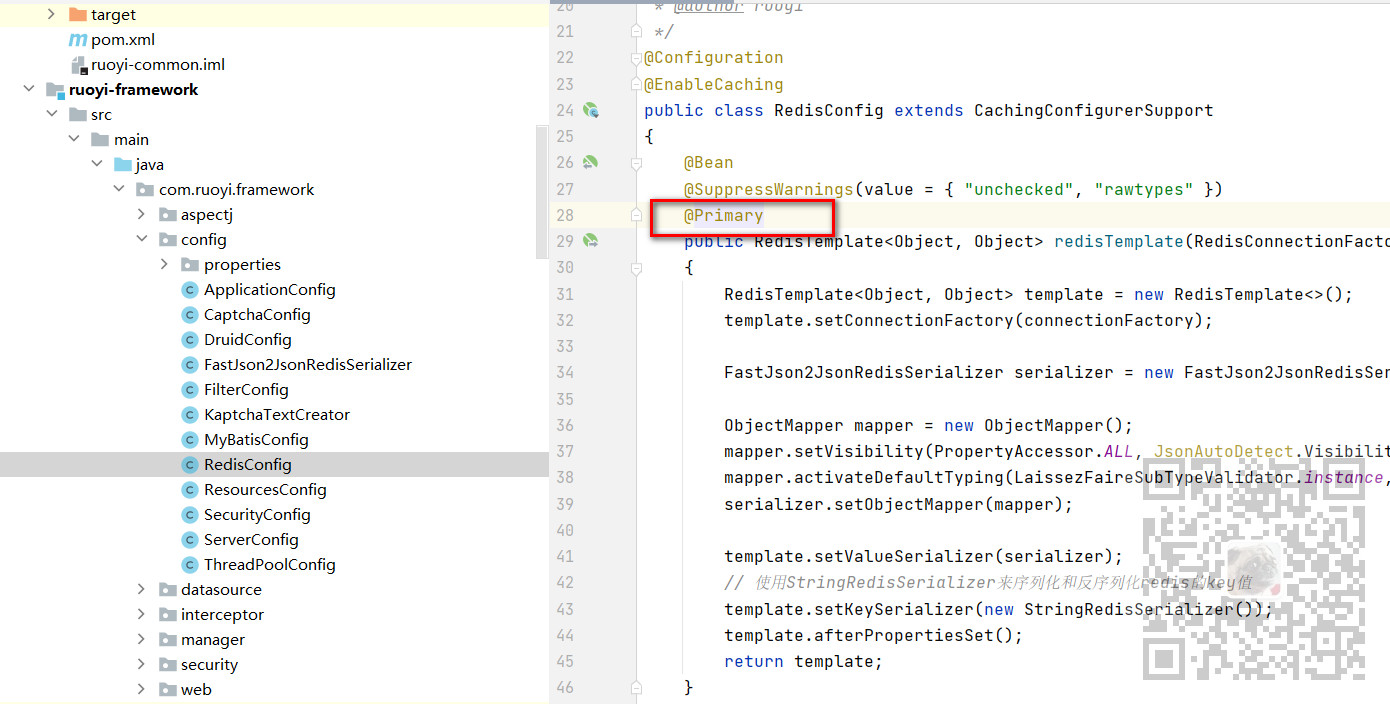This screenshot has width=1390, height=704.
Task: Toggle the fold marker at line 28
Action: point(636,215)
